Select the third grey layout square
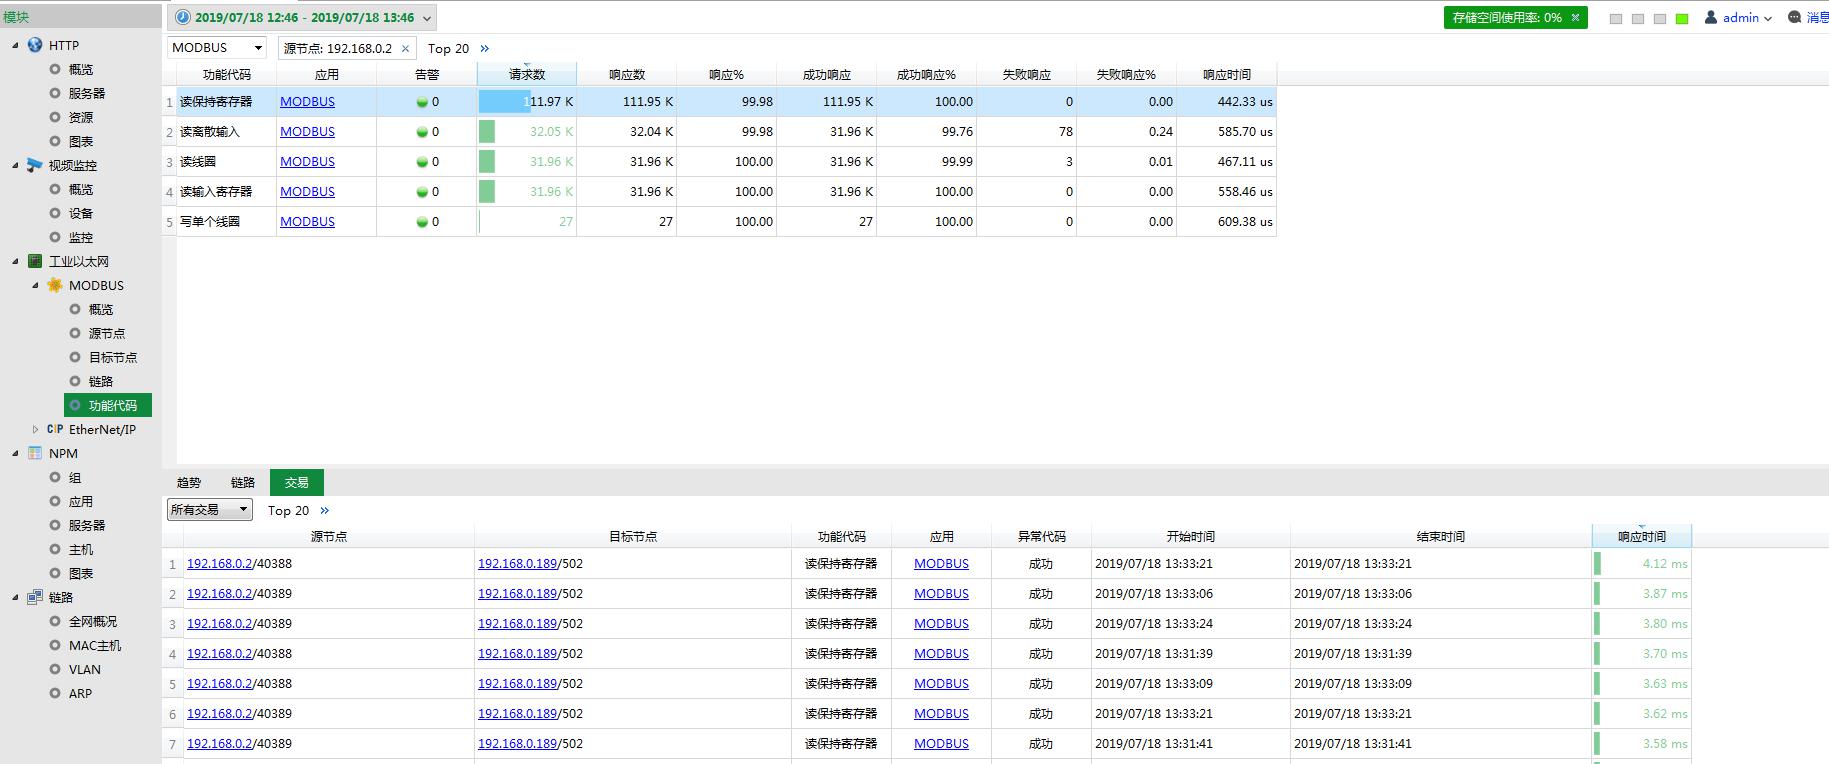The width and height of the screenshot is (1829, 764). (x=1660, y=19)
